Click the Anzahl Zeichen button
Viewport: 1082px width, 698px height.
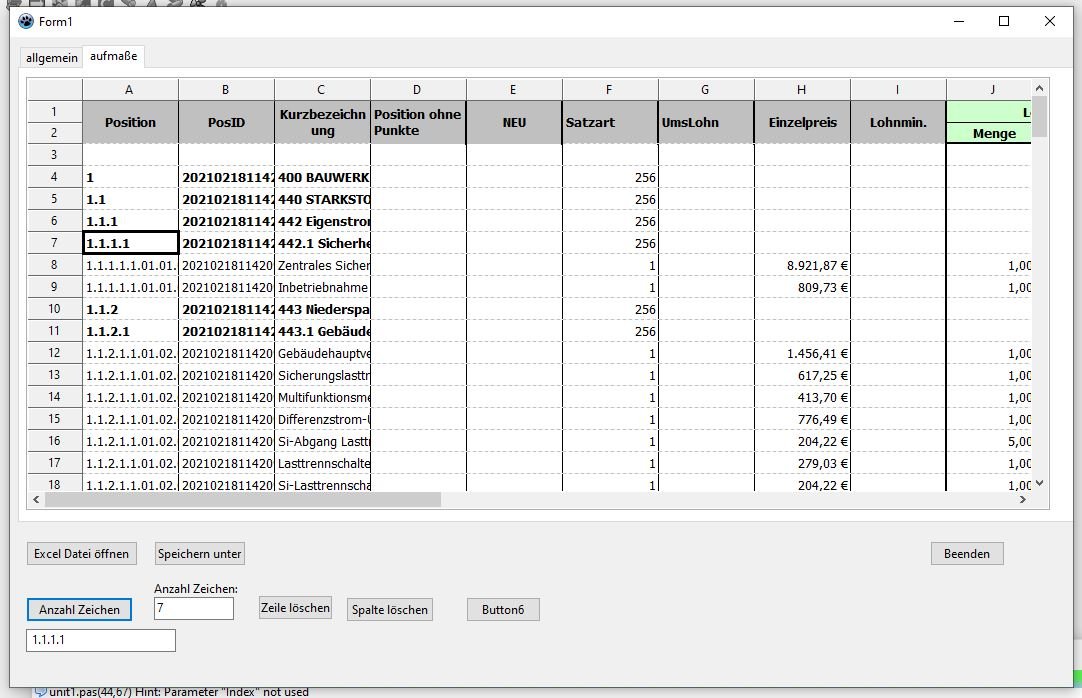[79, 609]
